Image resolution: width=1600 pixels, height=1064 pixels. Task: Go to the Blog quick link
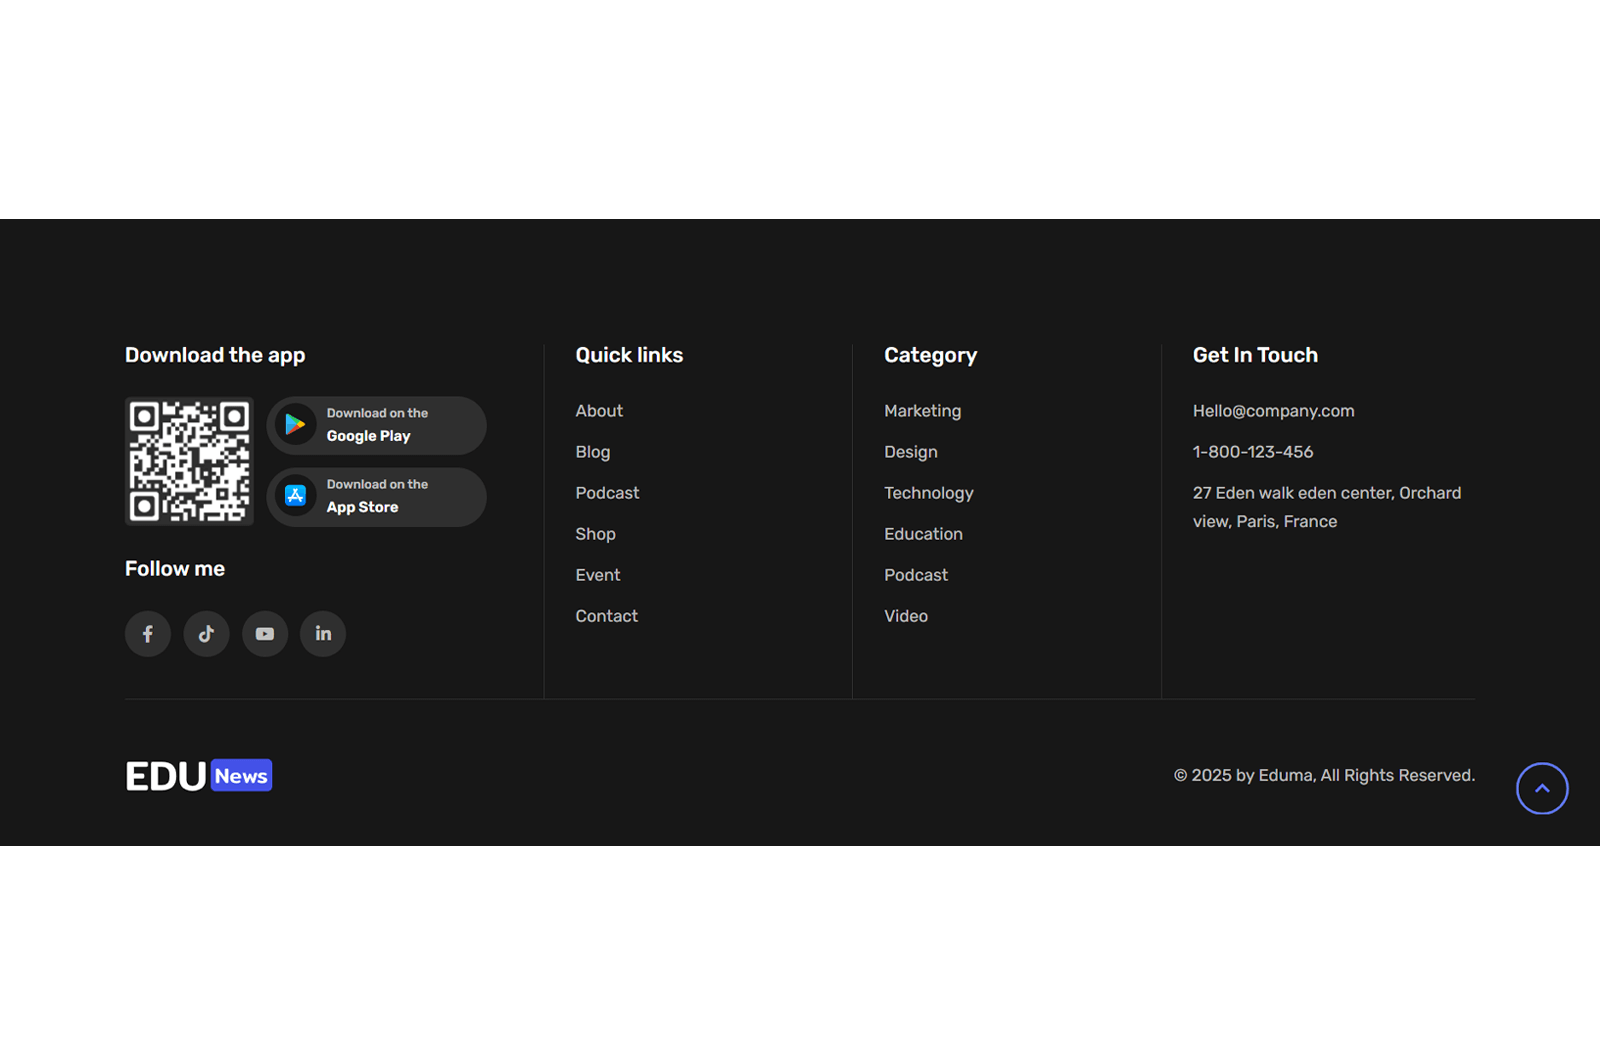[593, 452]
